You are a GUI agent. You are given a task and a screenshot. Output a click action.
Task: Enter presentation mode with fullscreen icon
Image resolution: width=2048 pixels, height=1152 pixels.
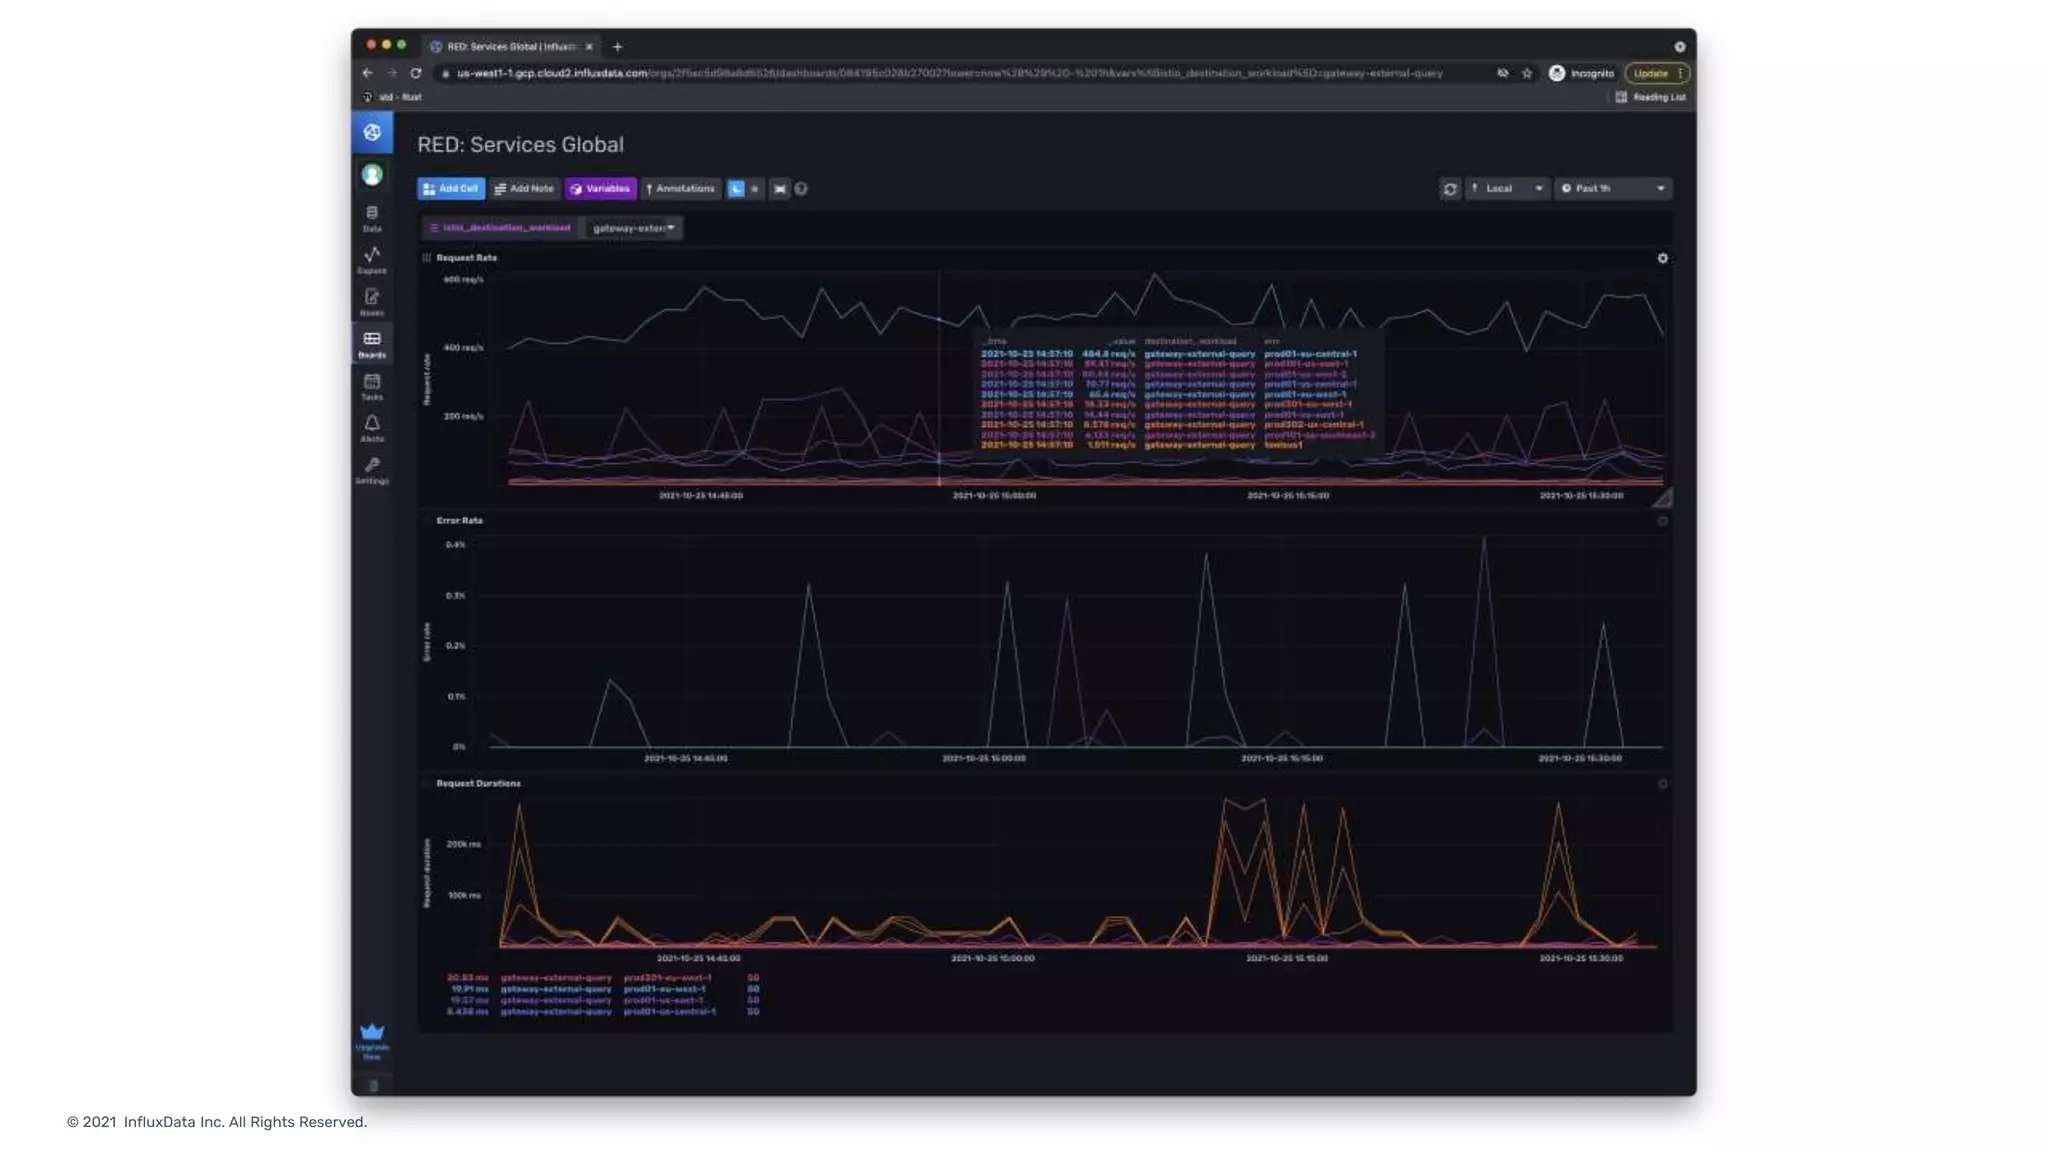tap(779, 189)
